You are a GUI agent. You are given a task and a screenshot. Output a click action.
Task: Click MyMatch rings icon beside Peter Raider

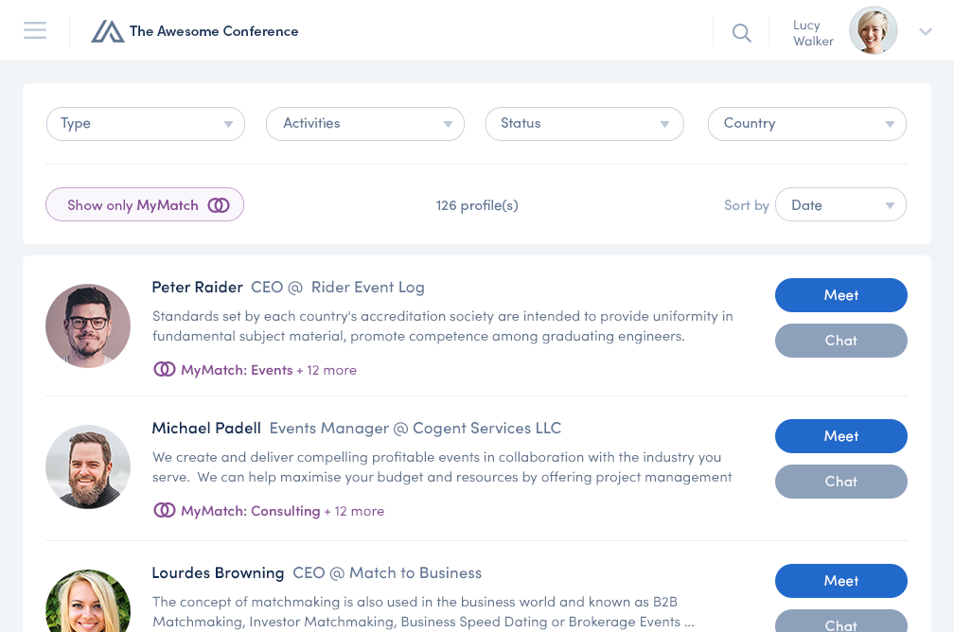pos(164,369)
